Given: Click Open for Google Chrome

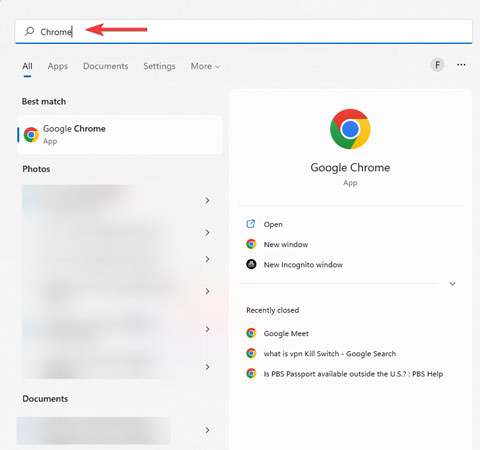Looking at the screenshot, I should 273,224.
